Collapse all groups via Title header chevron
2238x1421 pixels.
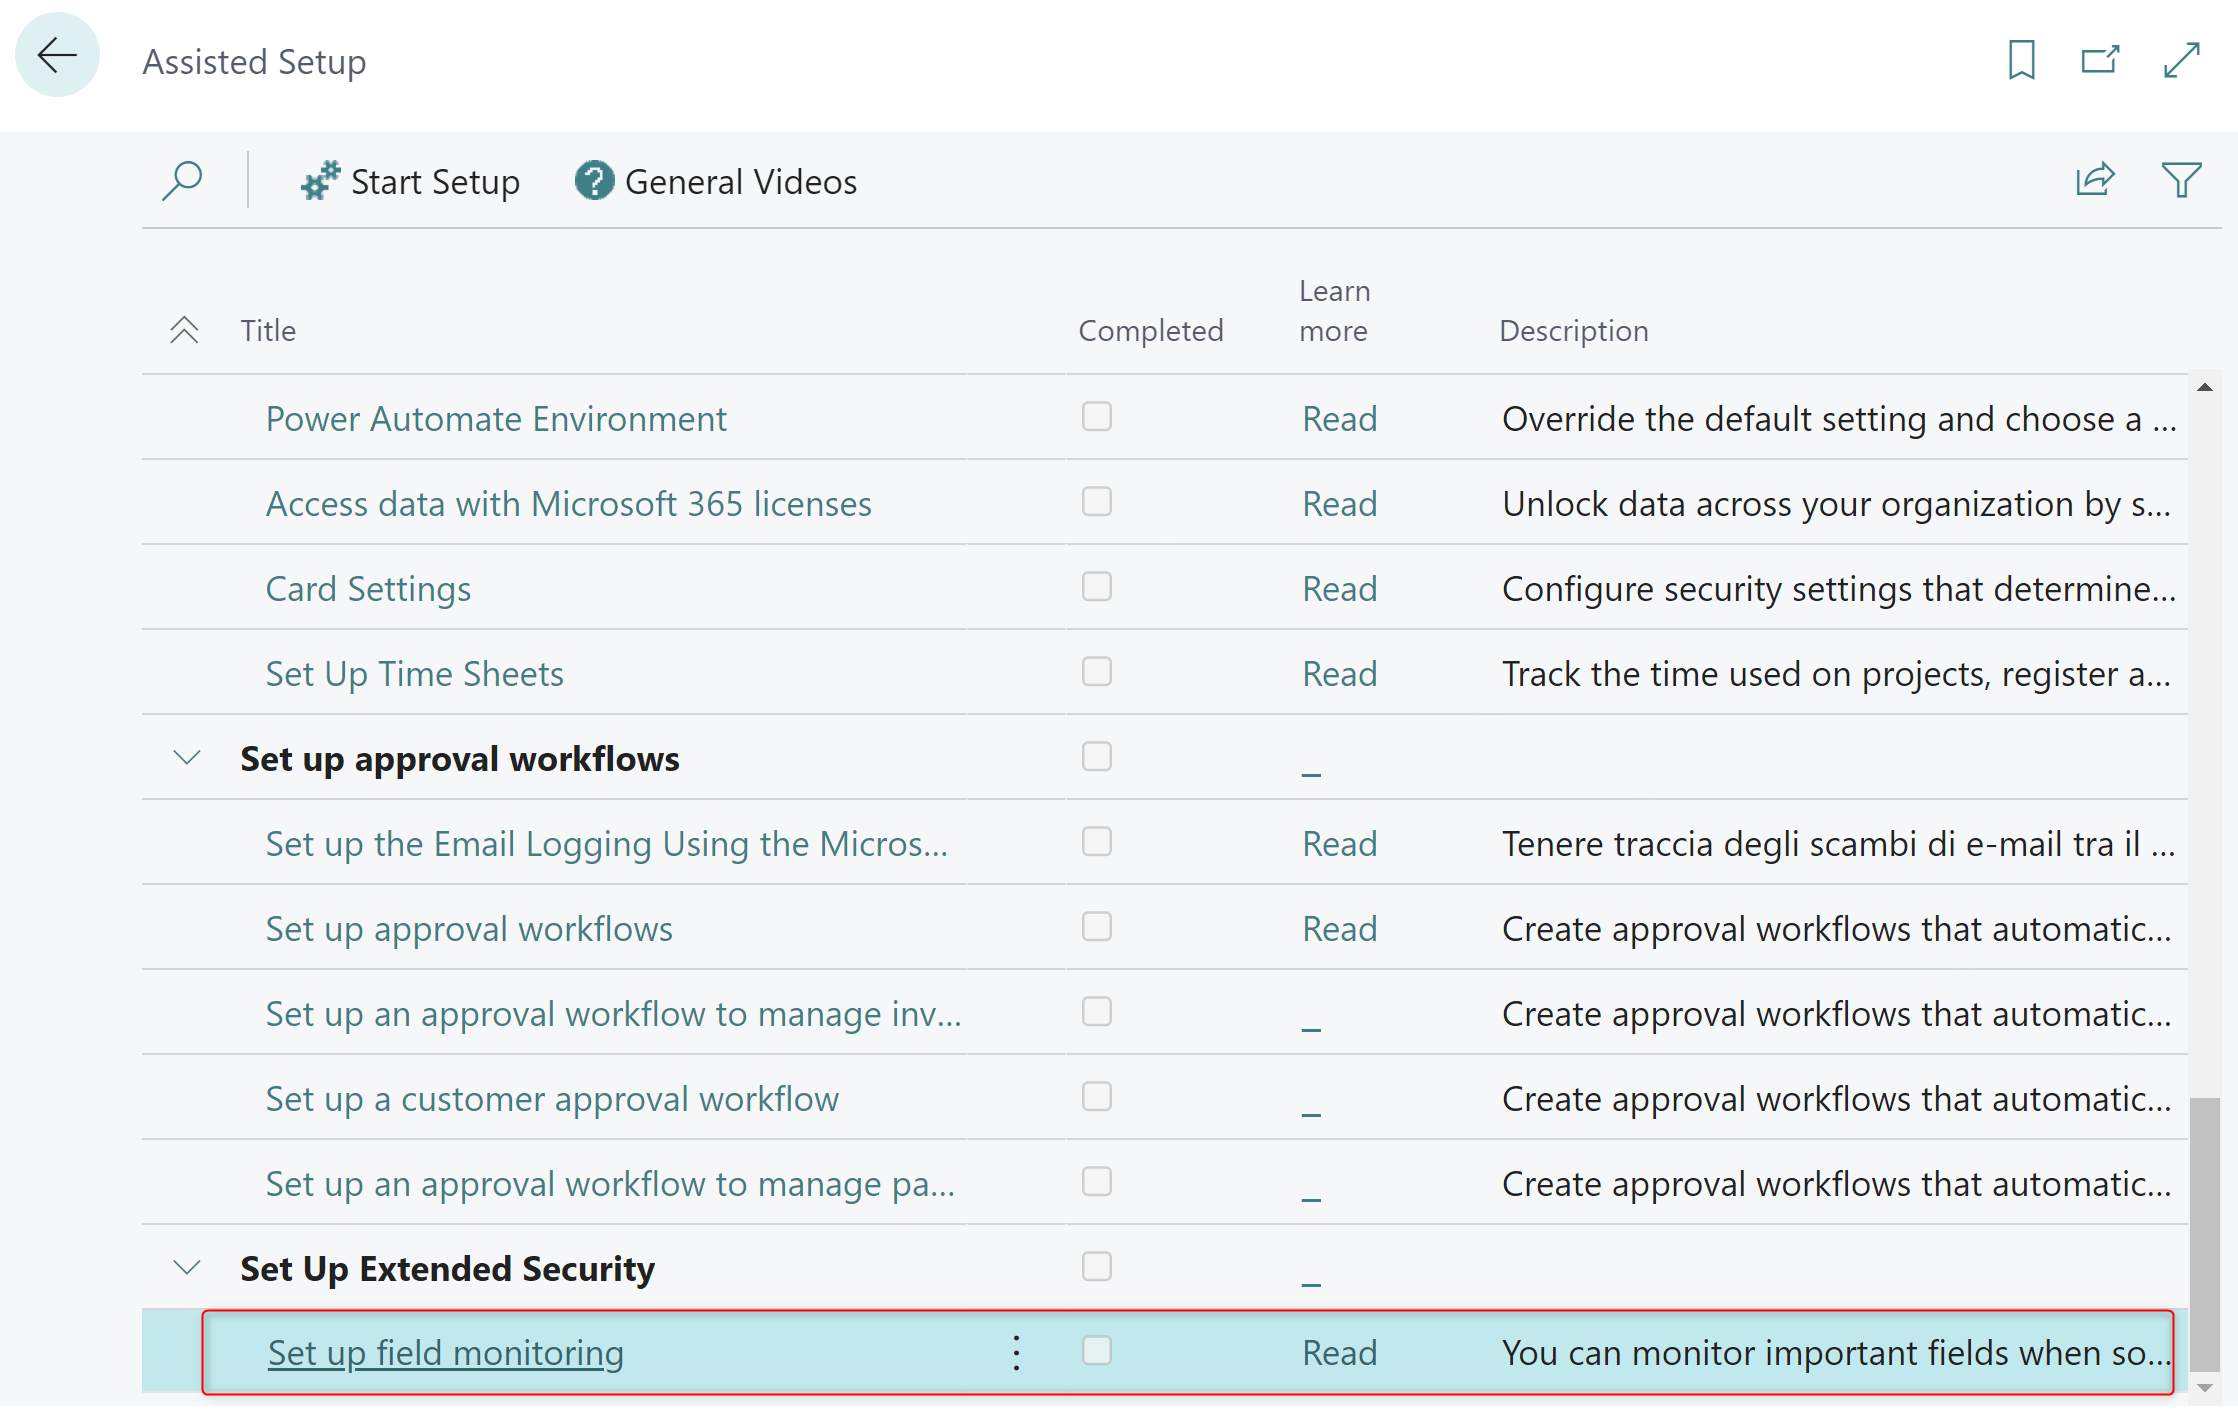184,330
